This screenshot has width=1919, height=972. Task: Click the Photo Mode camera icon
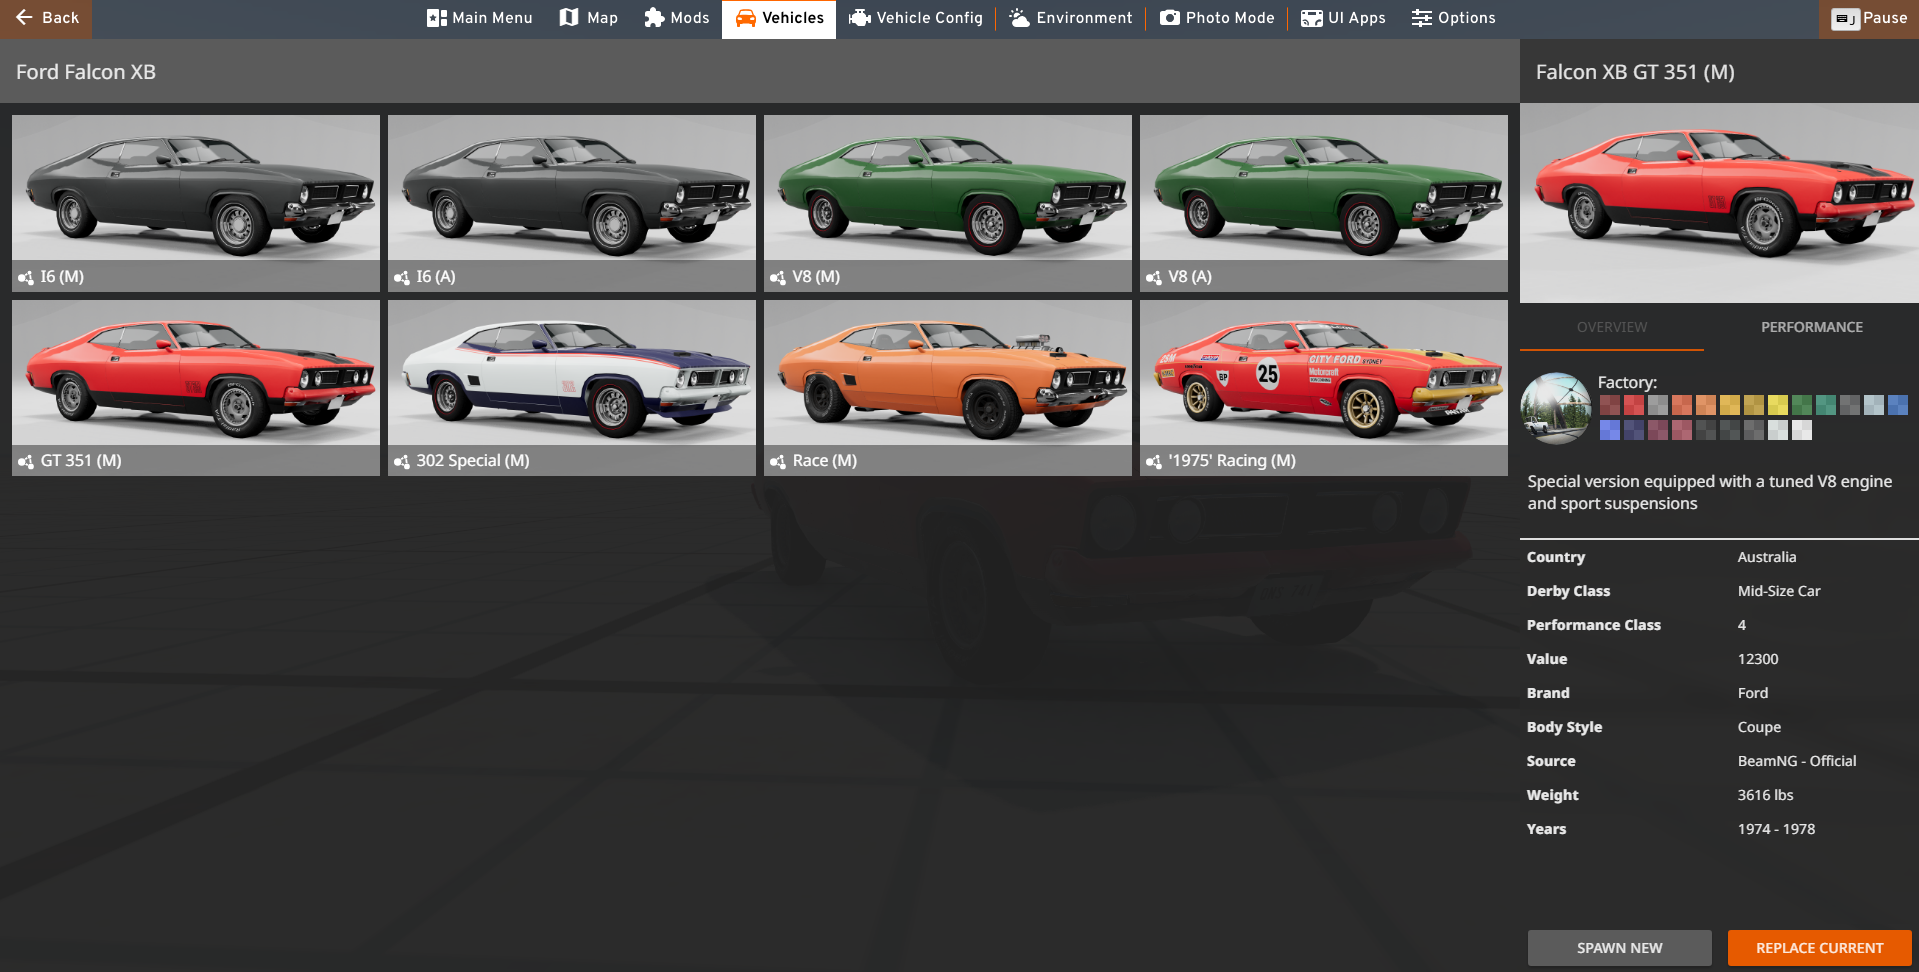point(1169,18)
